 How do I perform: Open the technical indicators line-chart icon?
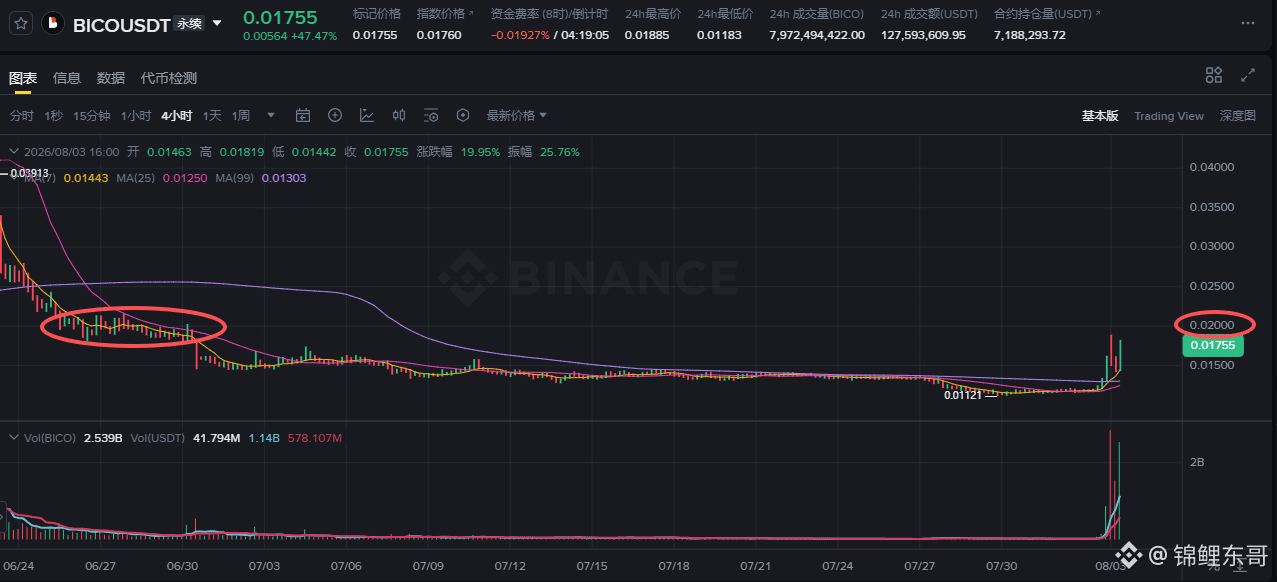pos(367,115)
